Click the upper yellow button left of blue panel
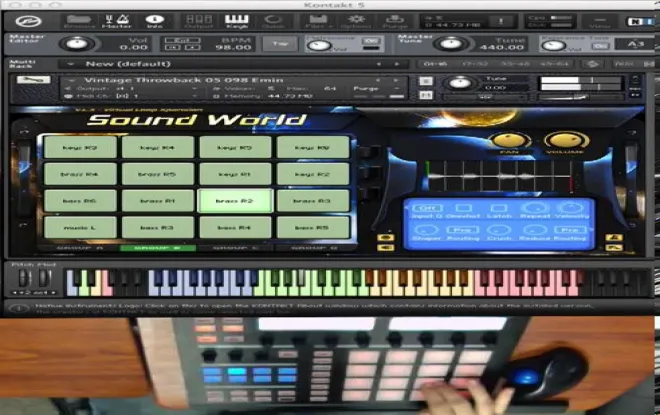 click(x=385, y=237)
